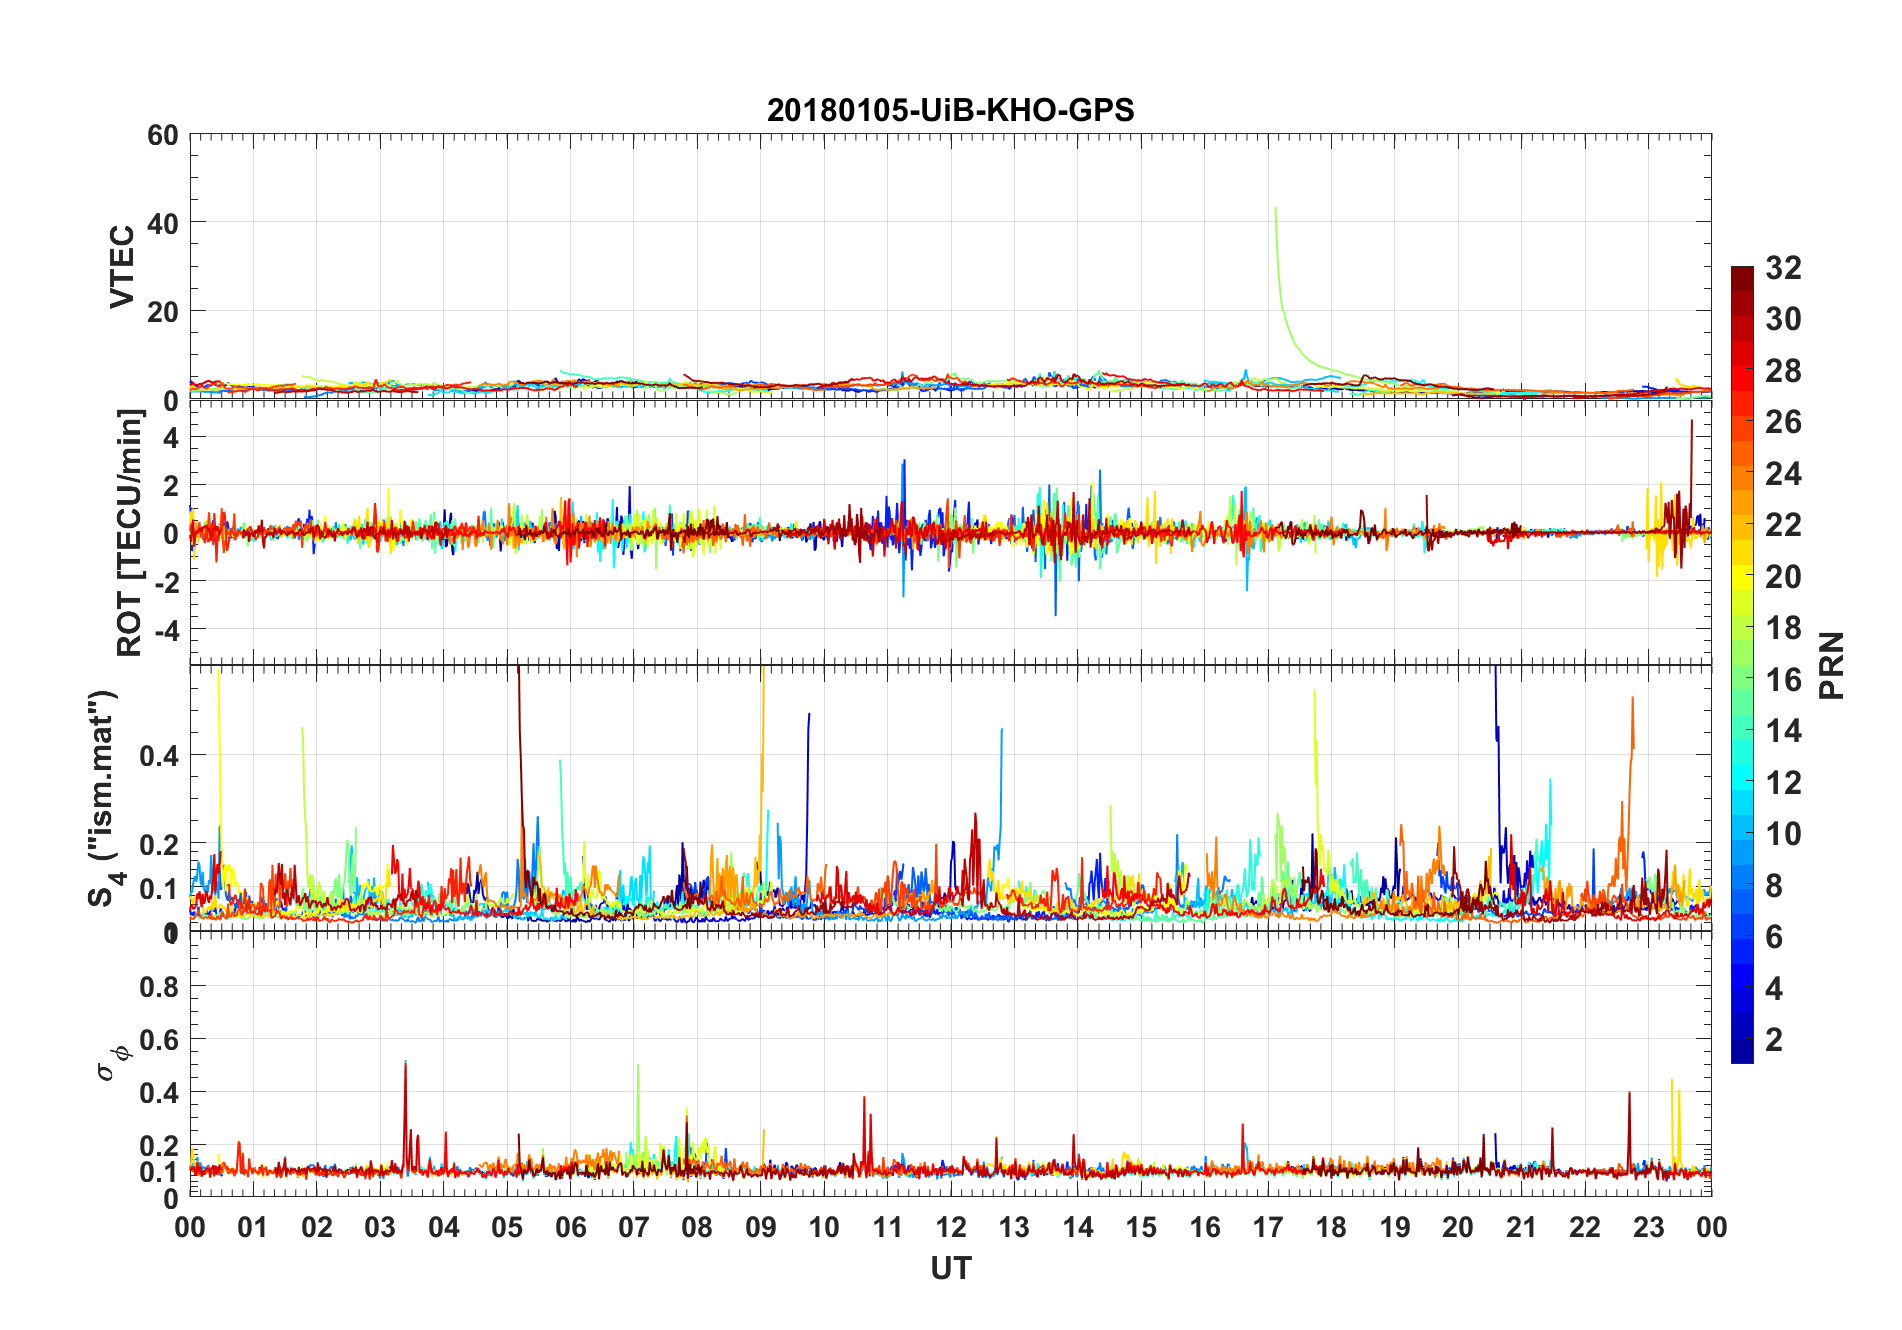Screen dimensions: 1902x1330
Task: Select the 12 tick on the UT axis
Action: 951,1227
